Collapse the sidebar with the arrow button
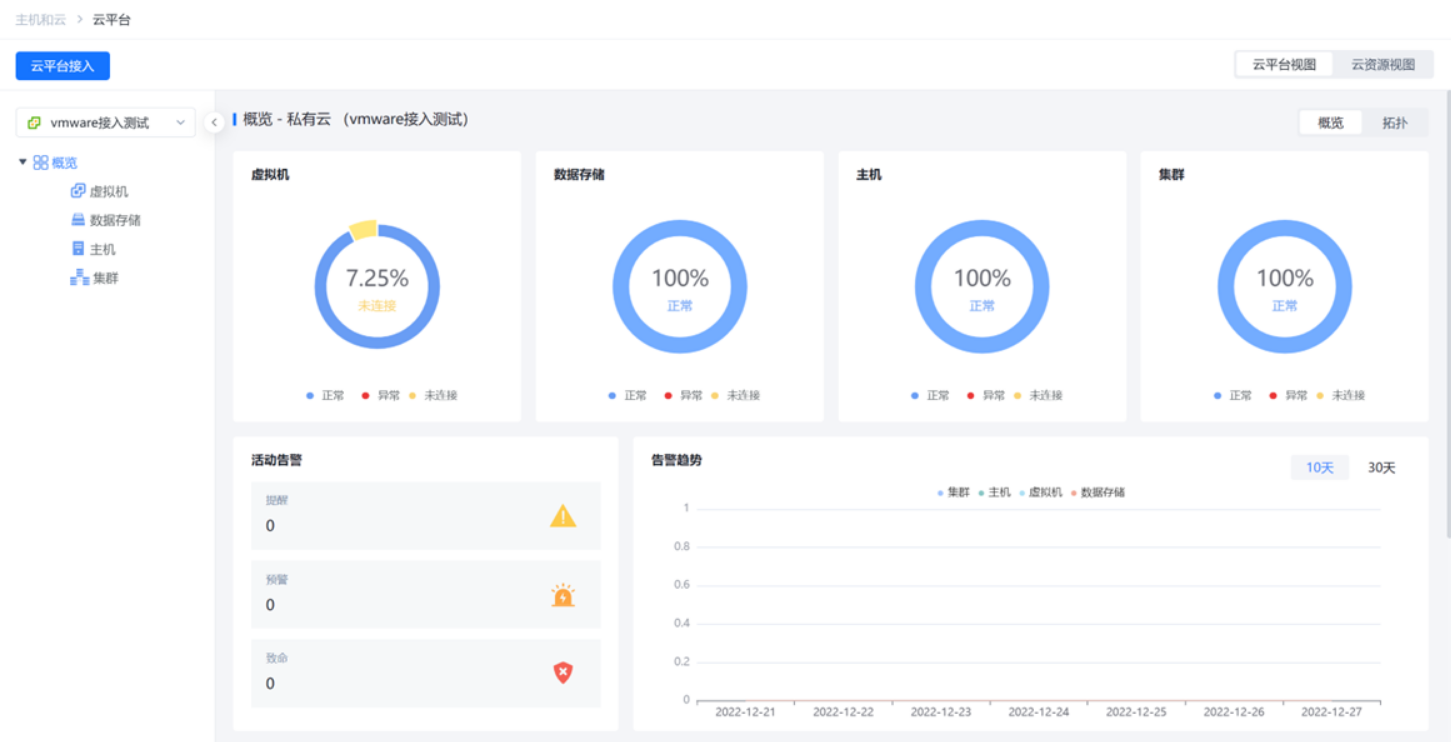This screenshot has width=1451, height=742. pos(214,122)
